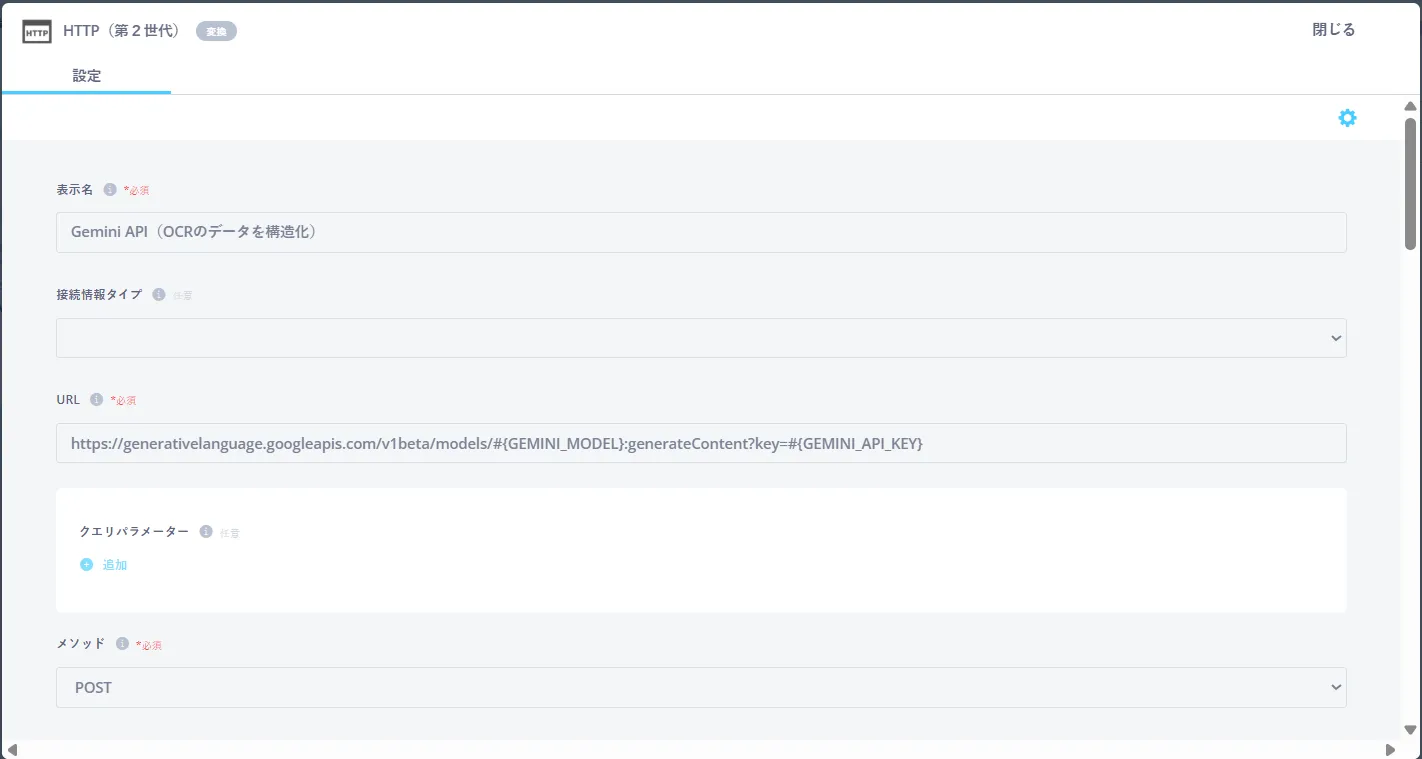This screenshot has width=1422, height=759.
Task: Click into the URL input field
Action: click(700, 443)
